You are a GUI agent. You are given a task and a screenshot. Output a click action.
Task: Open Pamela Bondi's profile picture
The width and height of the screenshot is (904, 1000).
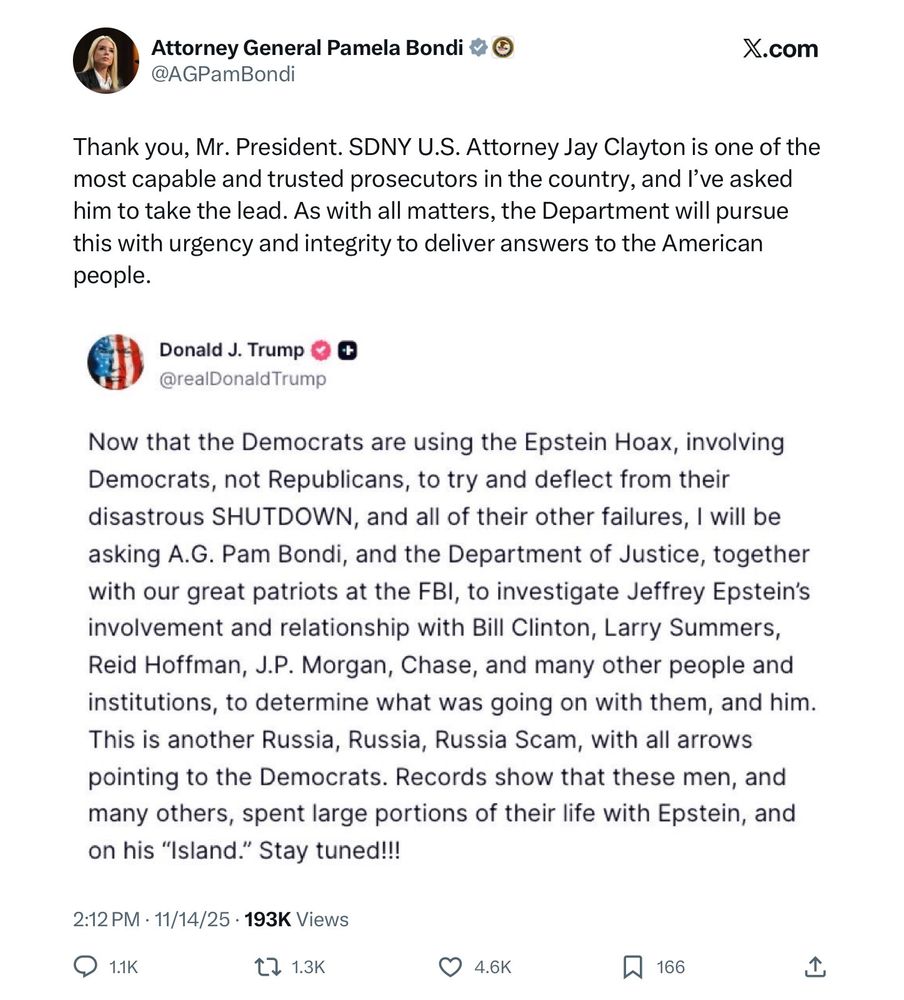pos(105,60)
